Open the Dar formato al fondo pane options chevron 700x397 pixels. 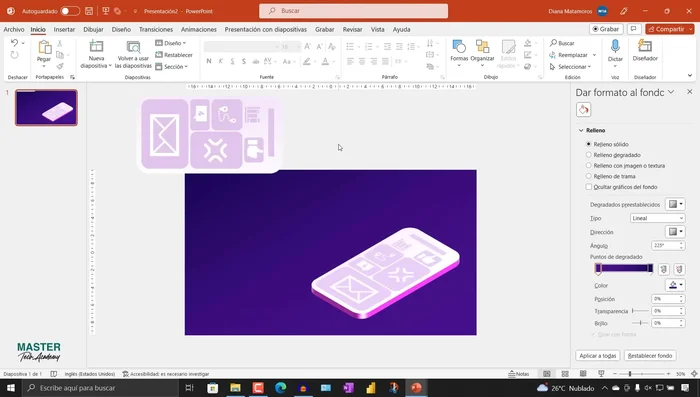click(671, 92)
